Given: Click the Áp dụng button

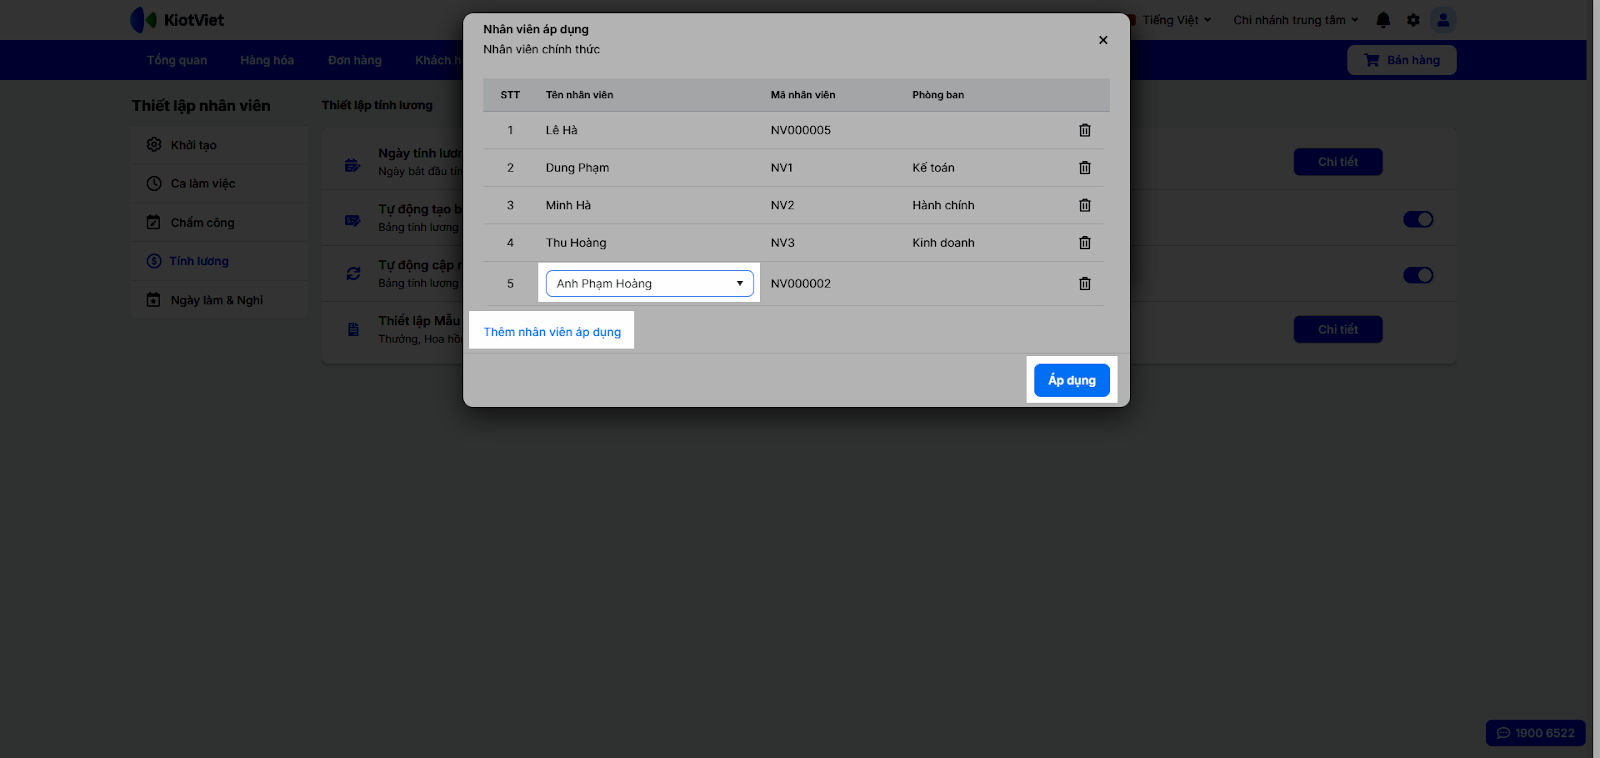Looking at the screenshot, I should 1072,380.
